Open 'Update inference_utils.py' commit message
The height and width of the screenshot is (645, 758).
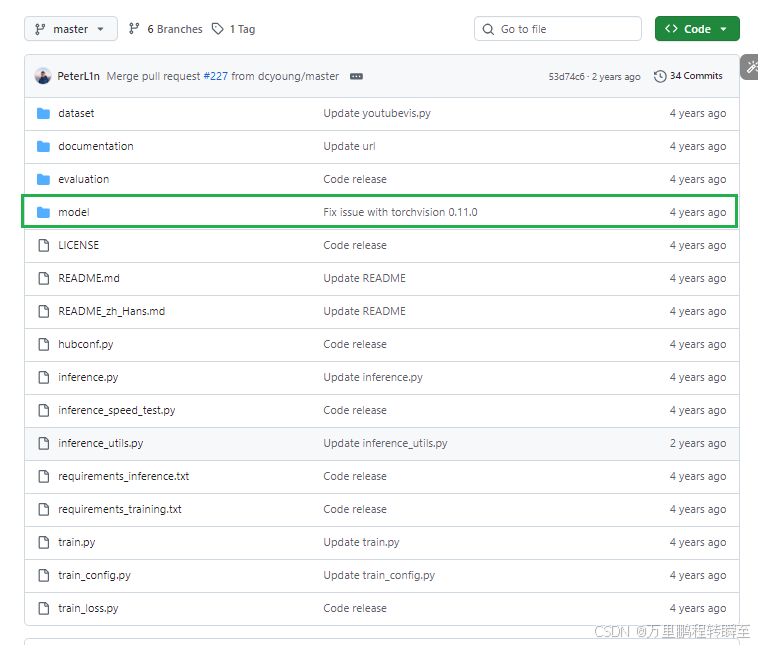click(x=385, y=443)
